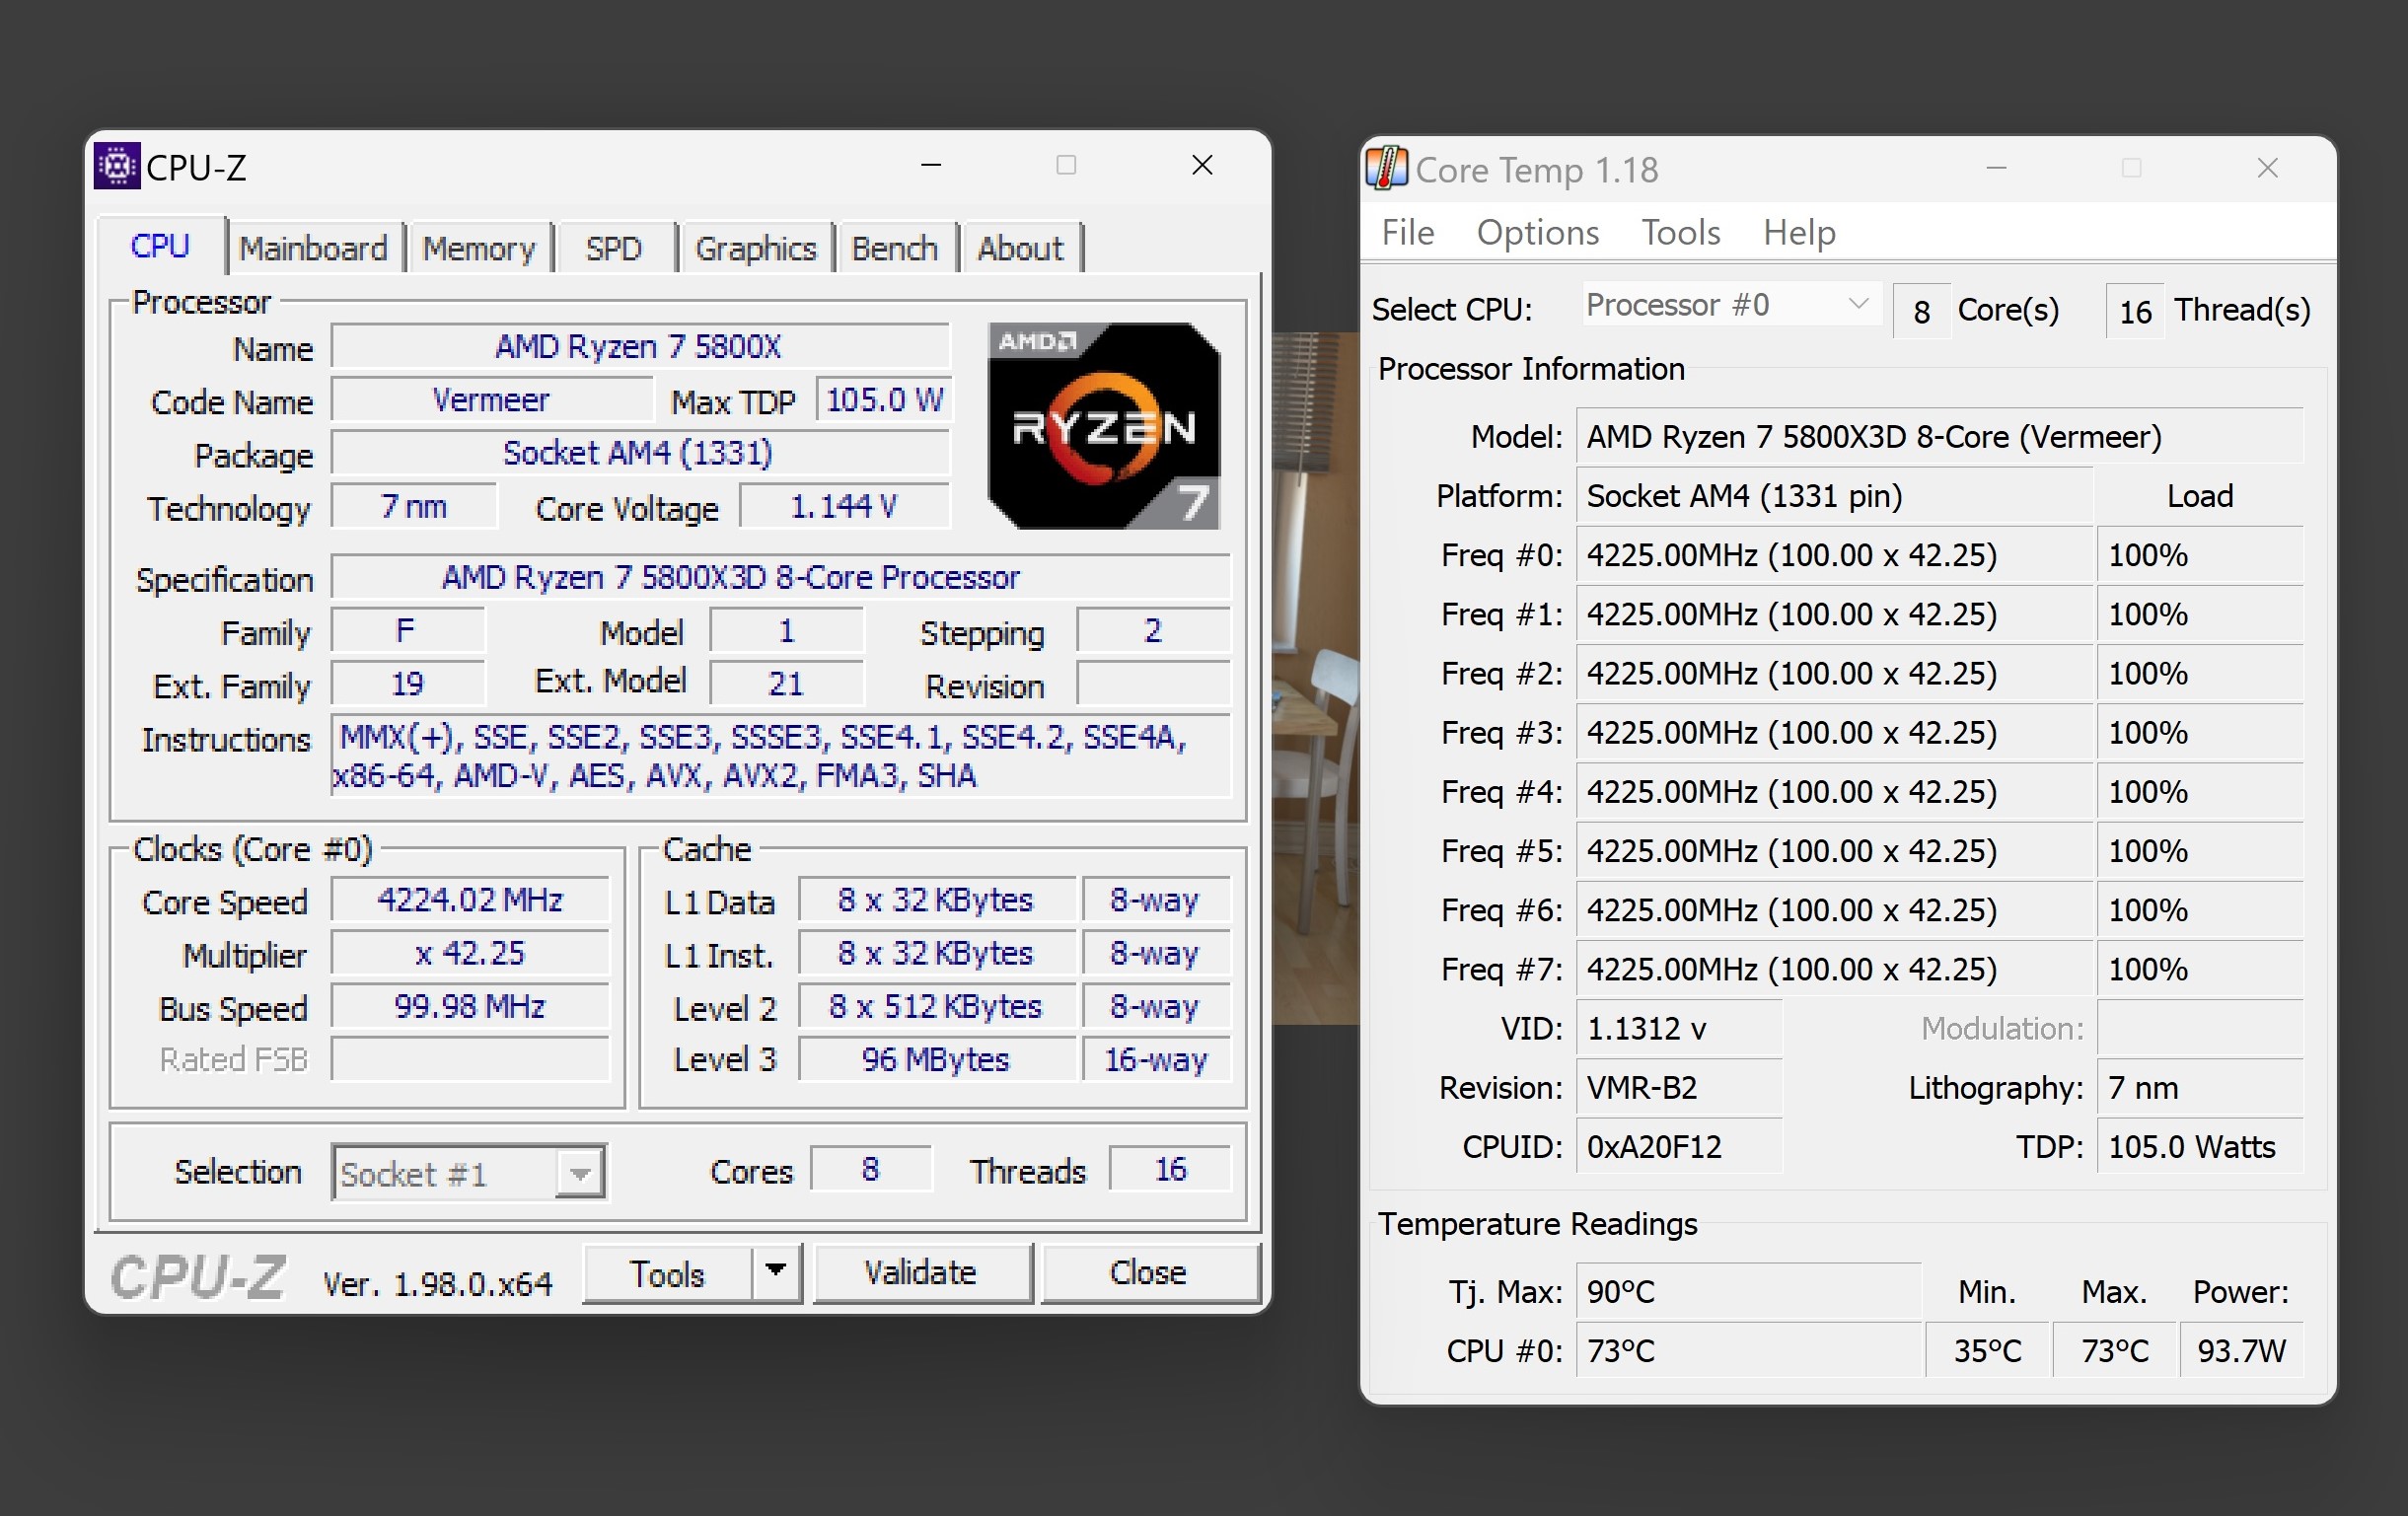Screen dimensions: 2408x1516
Task: Click the Core Voltage value '1.144 V'
Action: 844,506
